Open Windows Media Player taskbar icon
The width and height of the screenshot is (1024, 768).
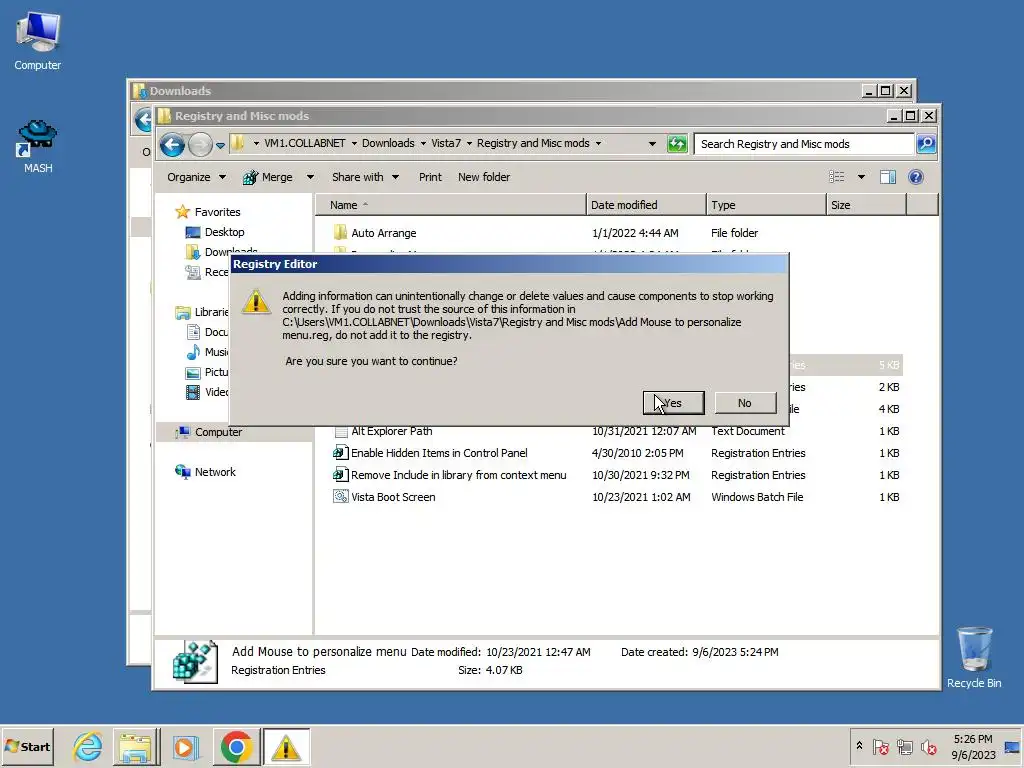coord(185,746)
